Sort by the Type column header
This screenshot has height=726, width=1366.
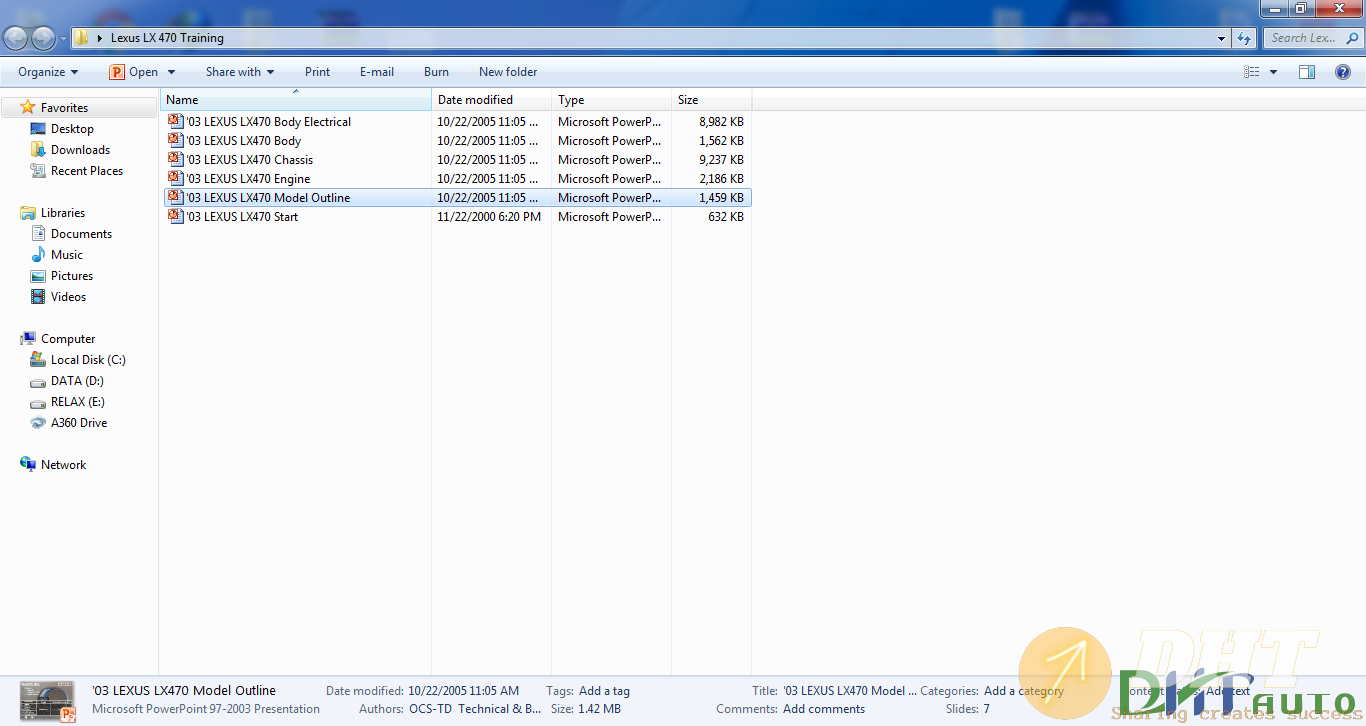(612, 100)
